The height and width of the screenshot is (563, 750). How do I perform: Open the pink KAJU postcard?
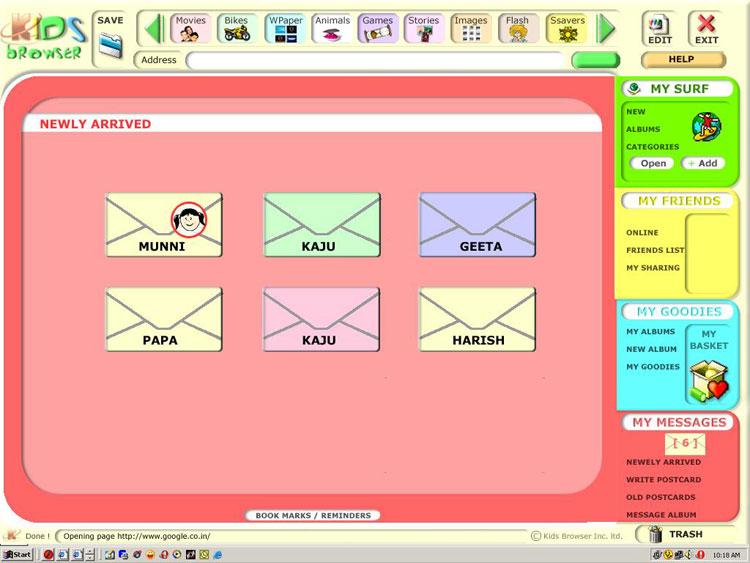coord(322,320)
